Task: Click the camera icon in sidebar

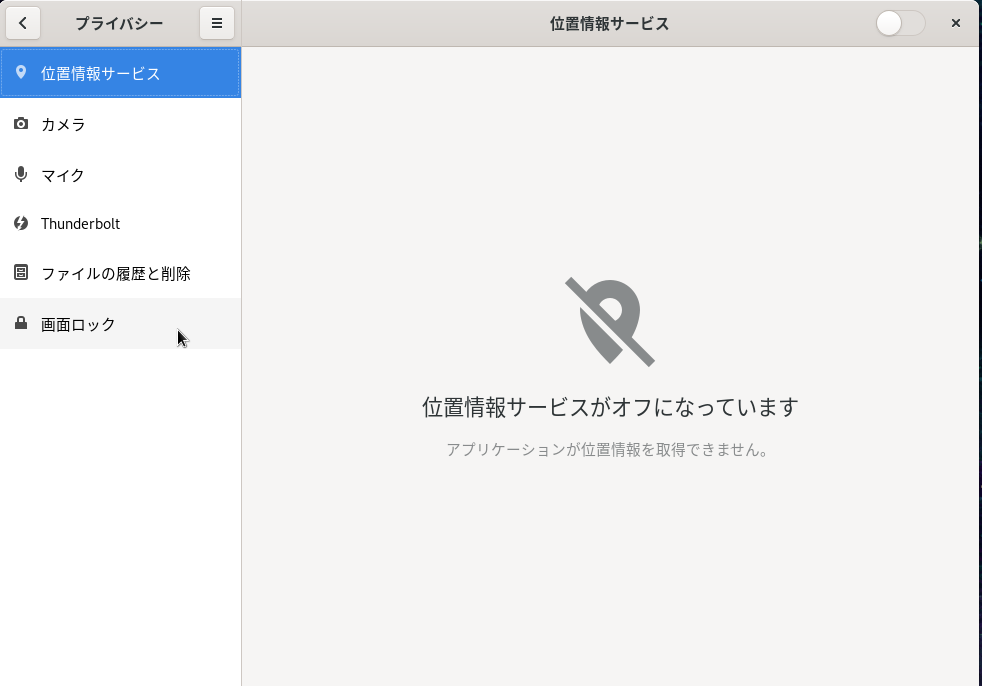Action: 21,124
